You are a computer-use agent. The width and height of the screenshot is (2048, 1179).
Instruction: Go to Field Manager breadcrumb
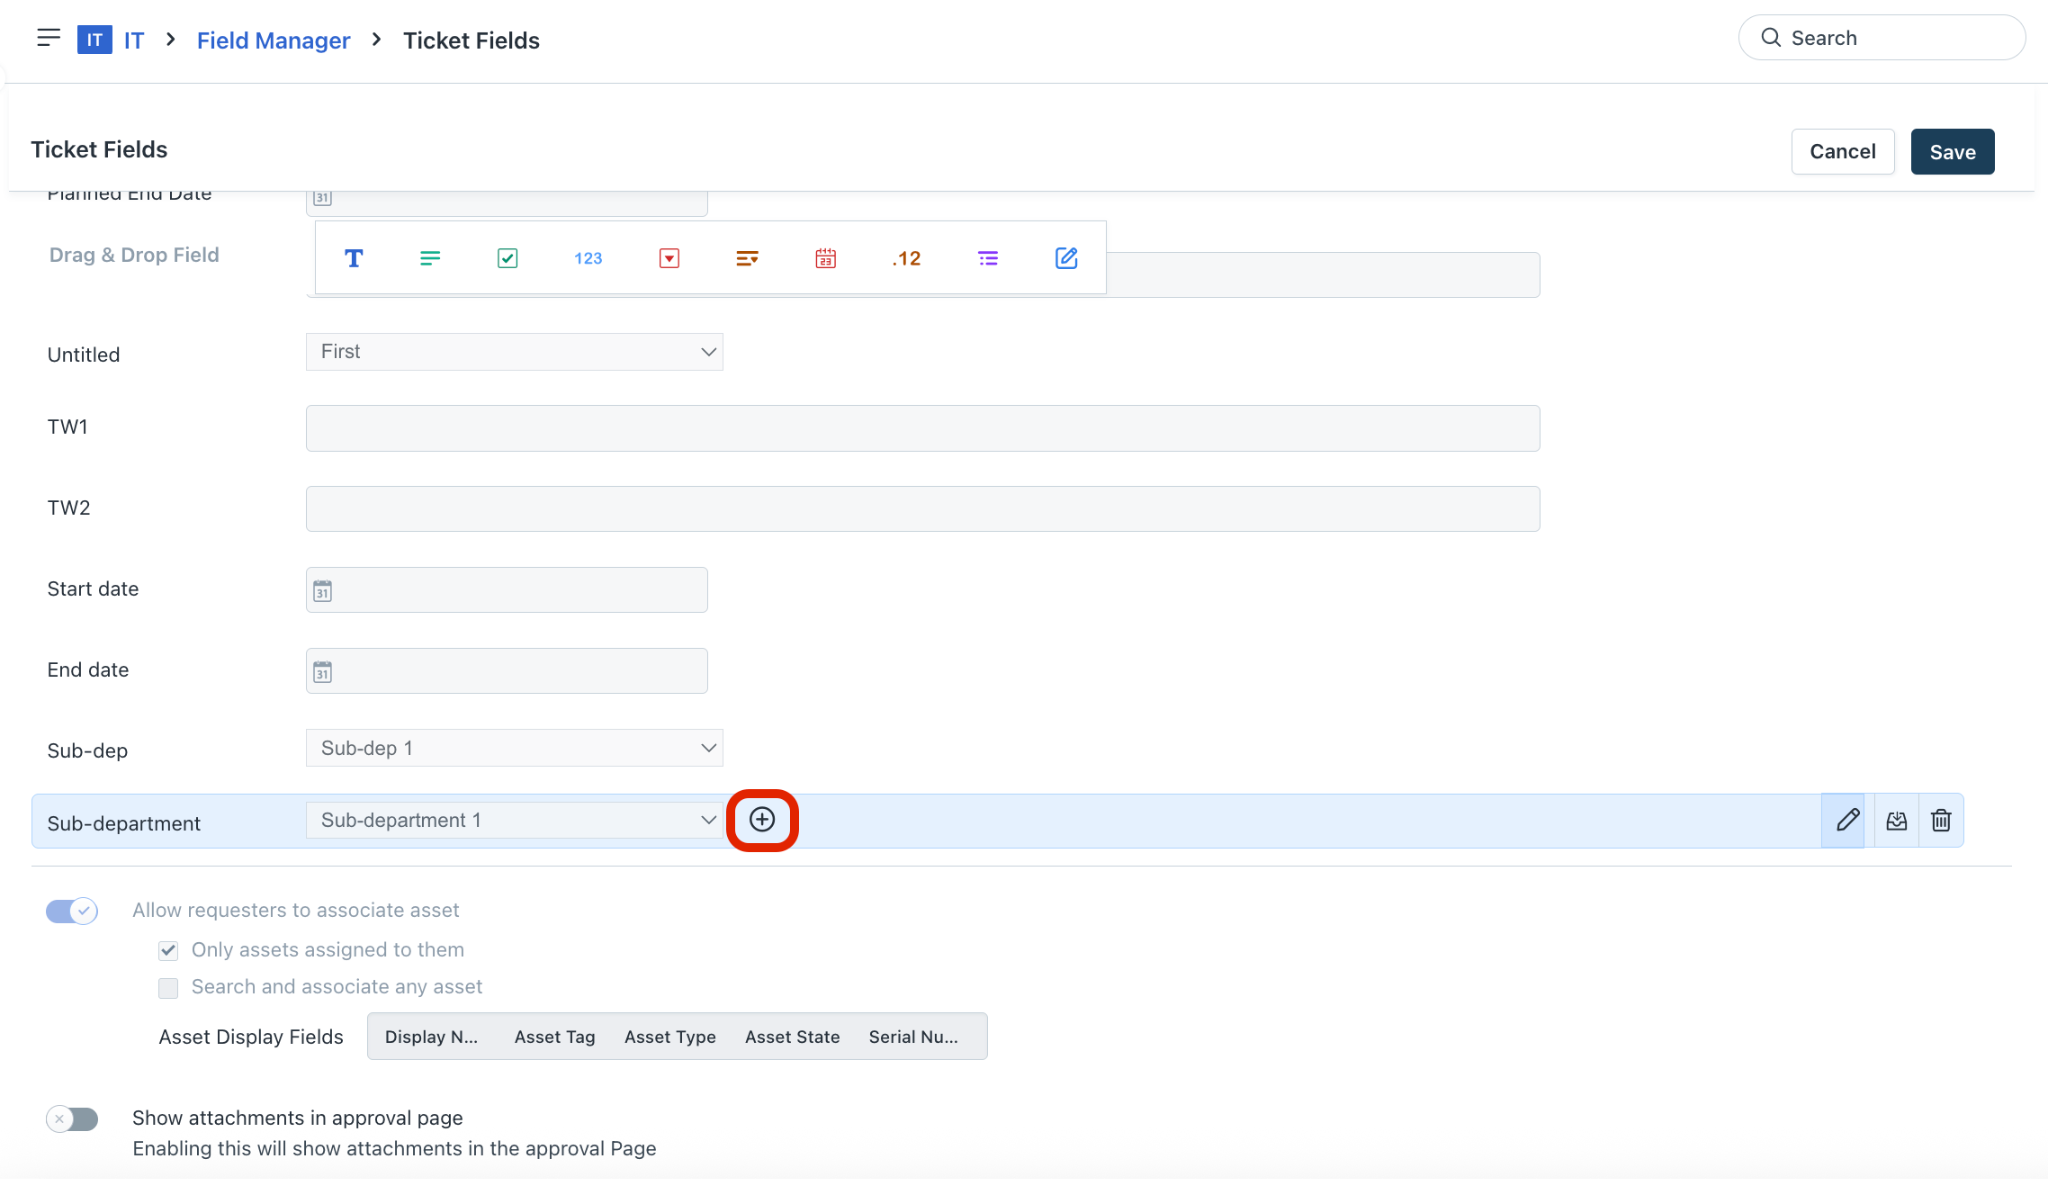click(x=273, y=40)
